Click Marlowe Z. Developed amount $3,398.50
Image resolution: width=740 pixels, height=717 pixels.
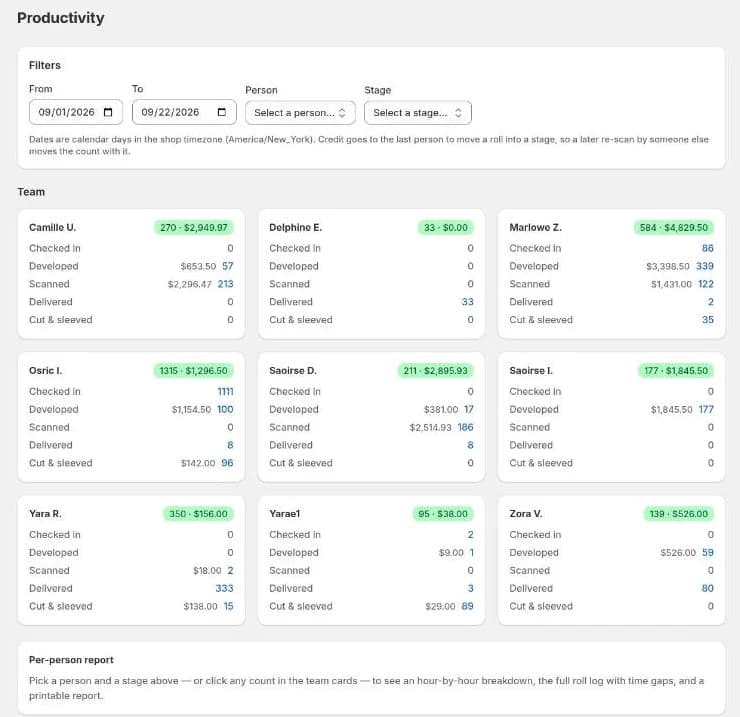click(x=668, y=267)
